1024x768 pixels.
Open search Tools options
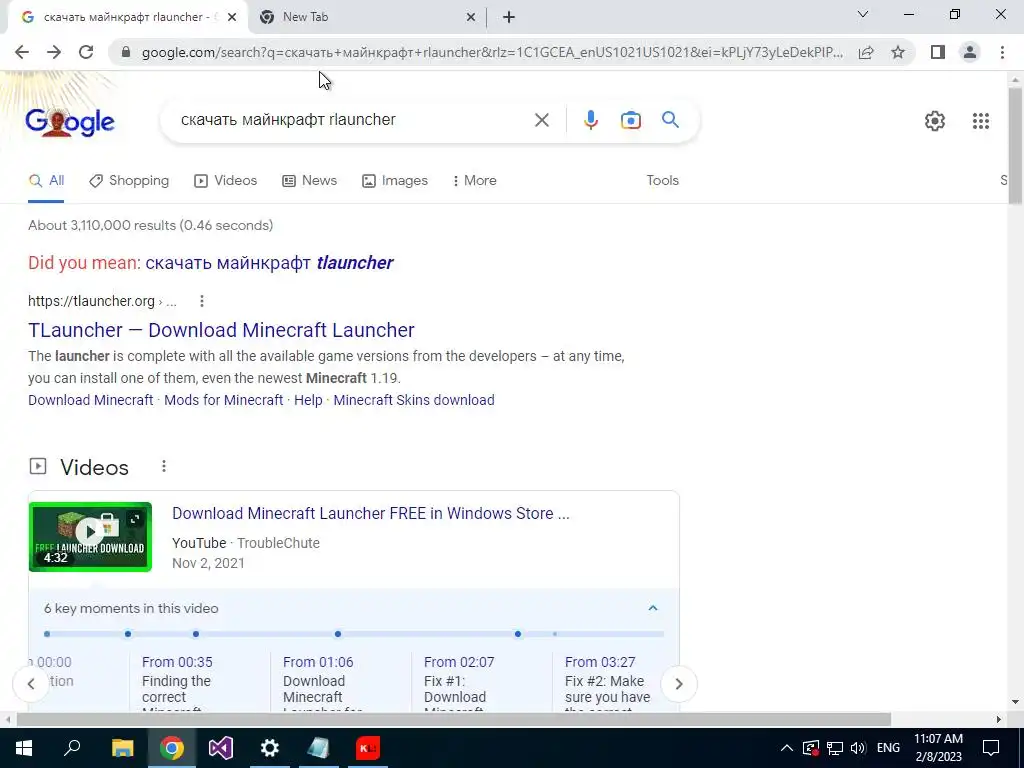[662, 181]
